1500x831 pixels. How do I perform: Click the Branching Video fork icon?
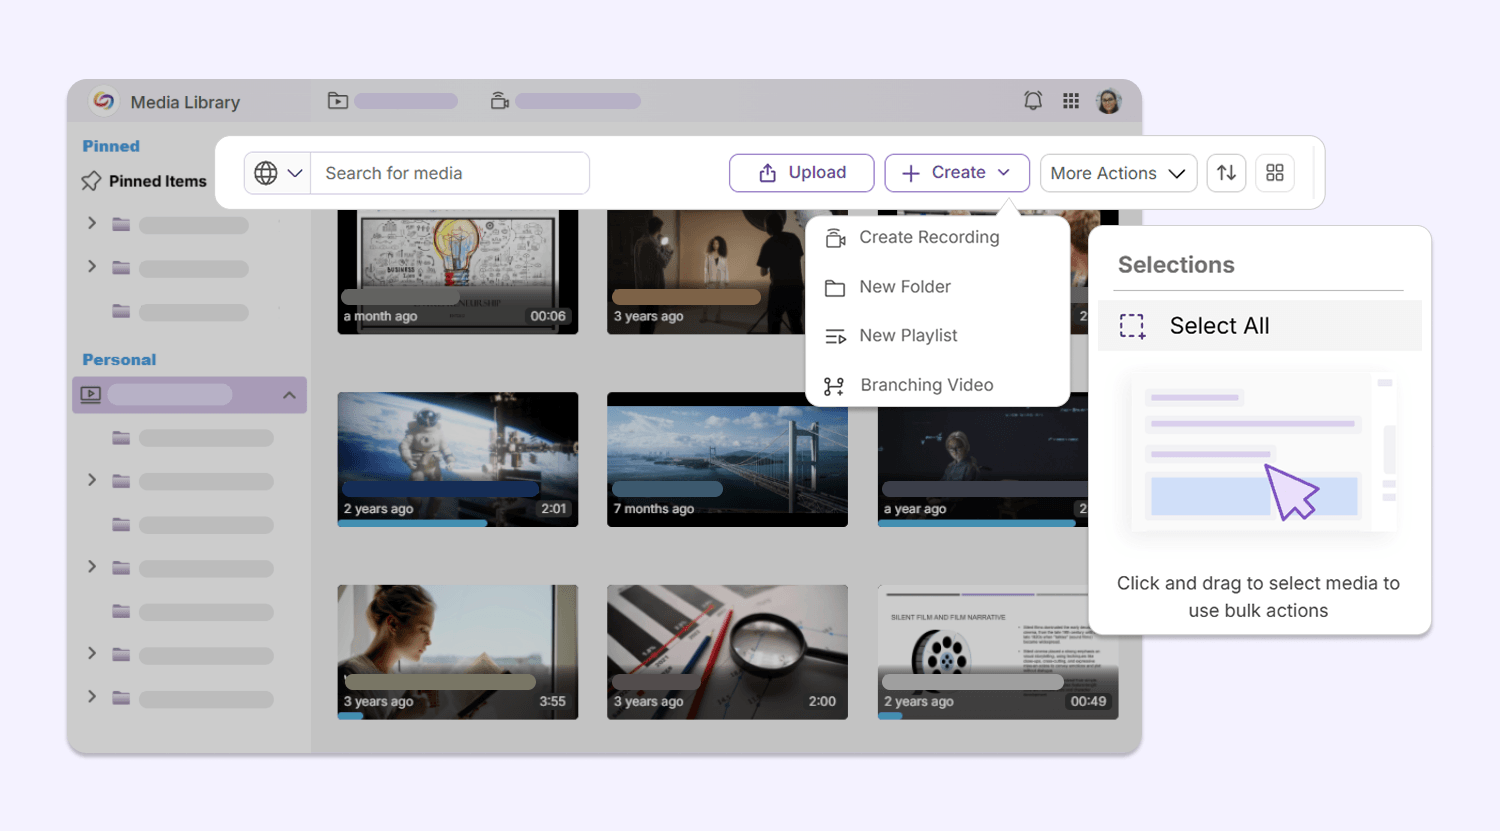coord(834,386)
